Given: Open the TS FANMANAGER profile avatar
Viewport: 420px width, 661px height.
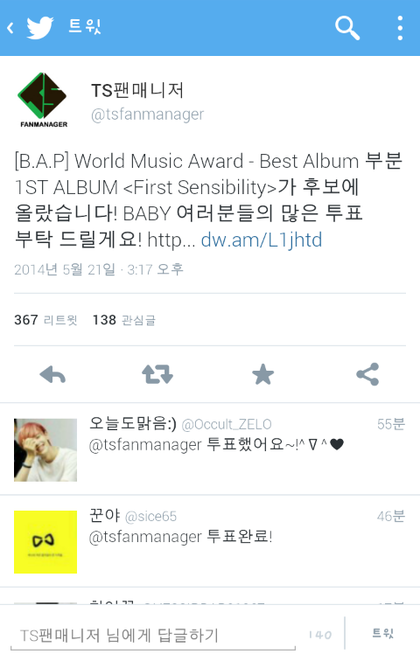Looking at the screenshot, I should coord(43,100).
